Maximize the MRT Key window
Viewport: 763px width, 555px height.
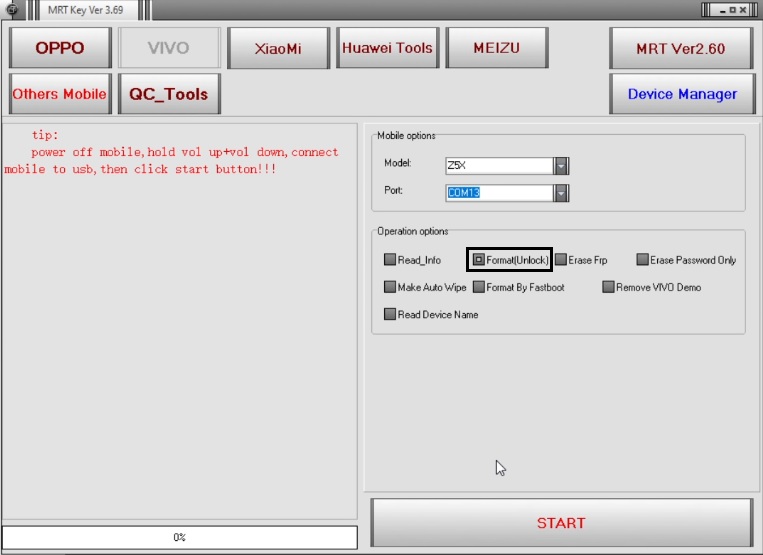click(x=733, y=10)
